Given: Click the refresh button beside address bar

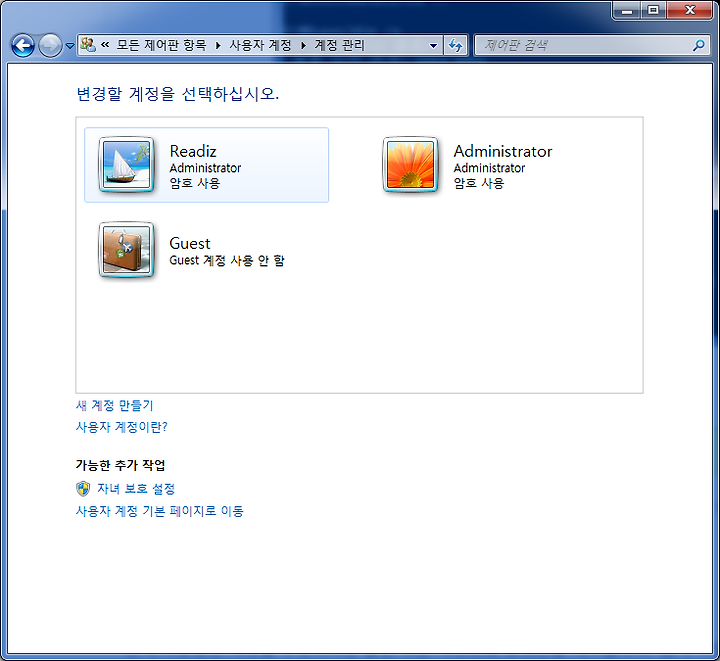Looking at the screenshot, I should tap(456, 45).
